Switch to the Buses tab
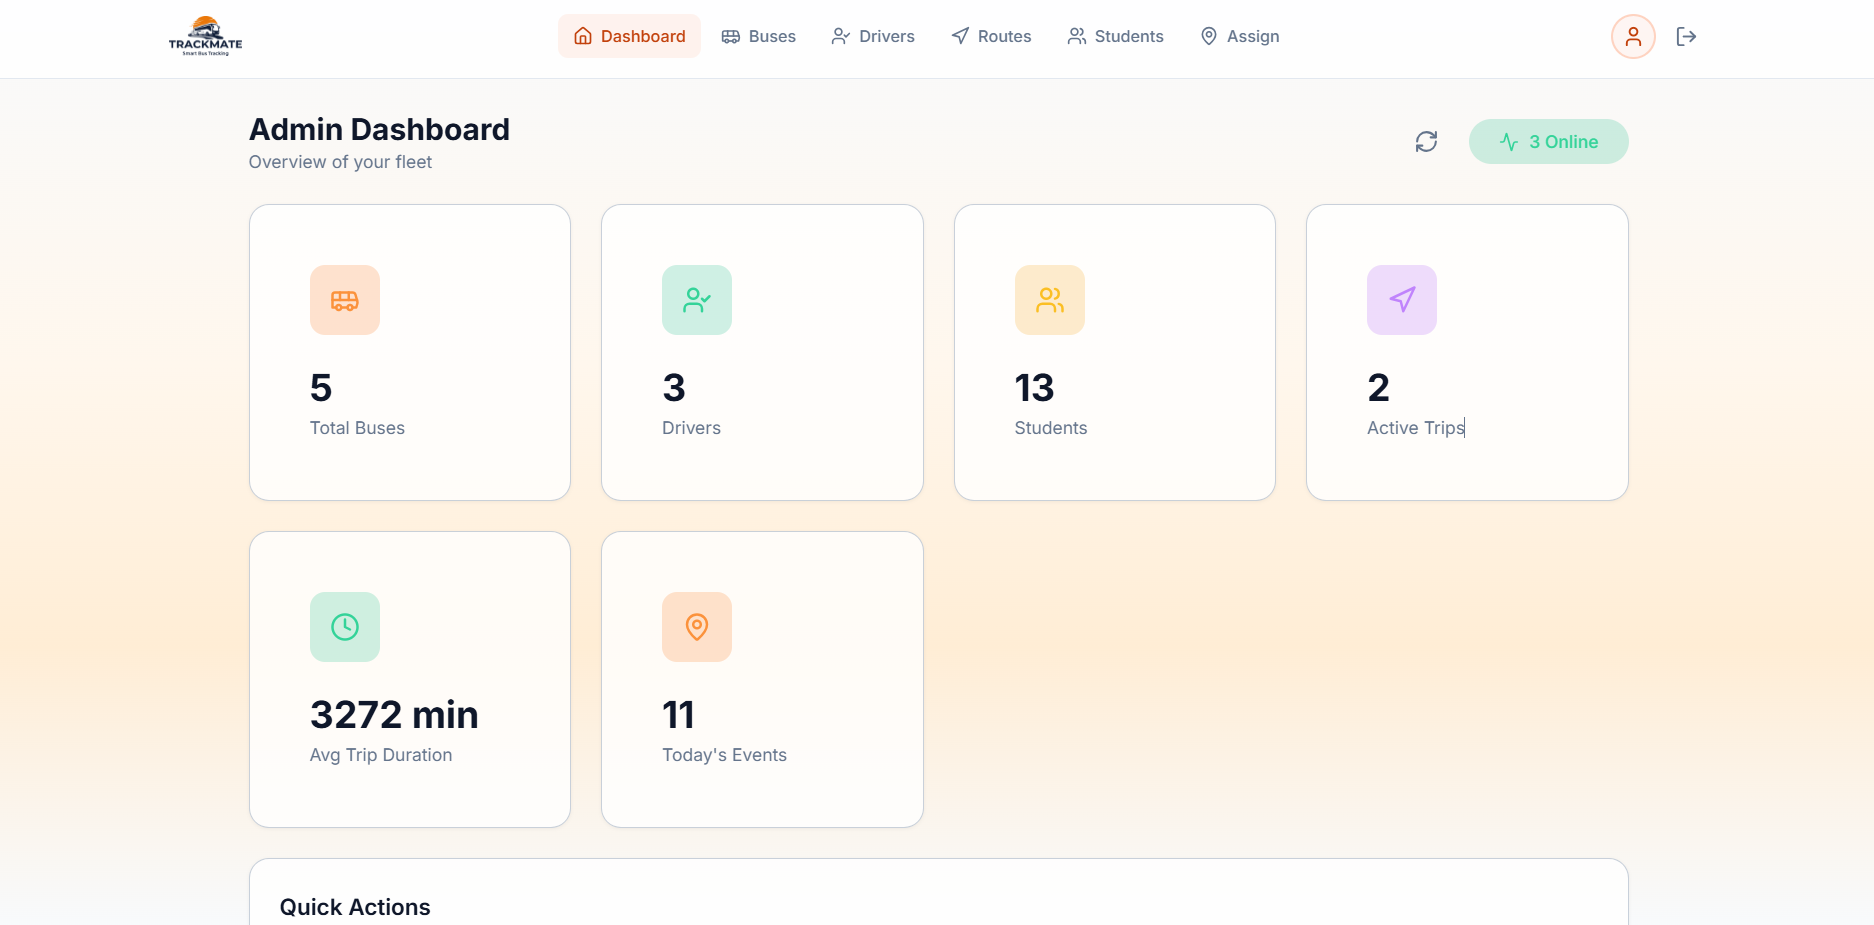 tap(759, 36)
